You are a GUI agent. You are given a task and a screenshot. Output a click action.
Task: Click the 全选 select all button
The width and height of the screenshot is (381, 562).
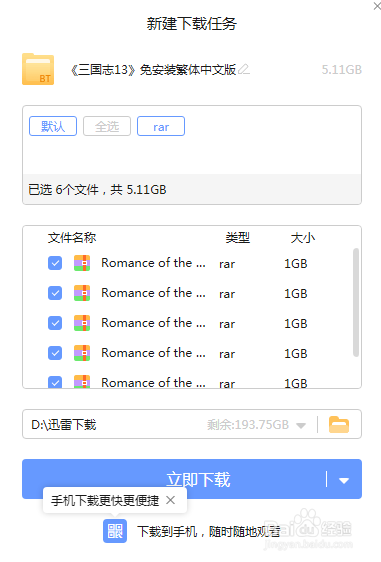(x=107, y=126)
